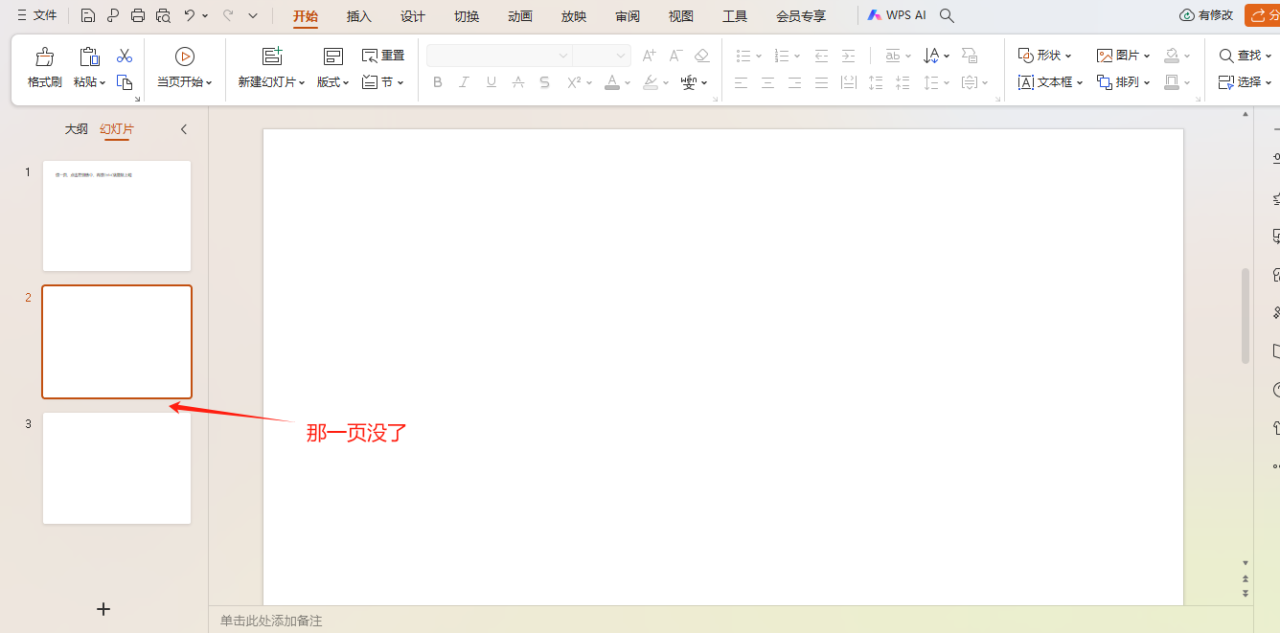Viewport: 1280px width, 633px height.
Task: Toggle bold formatting
Action: tap(436, 82)
